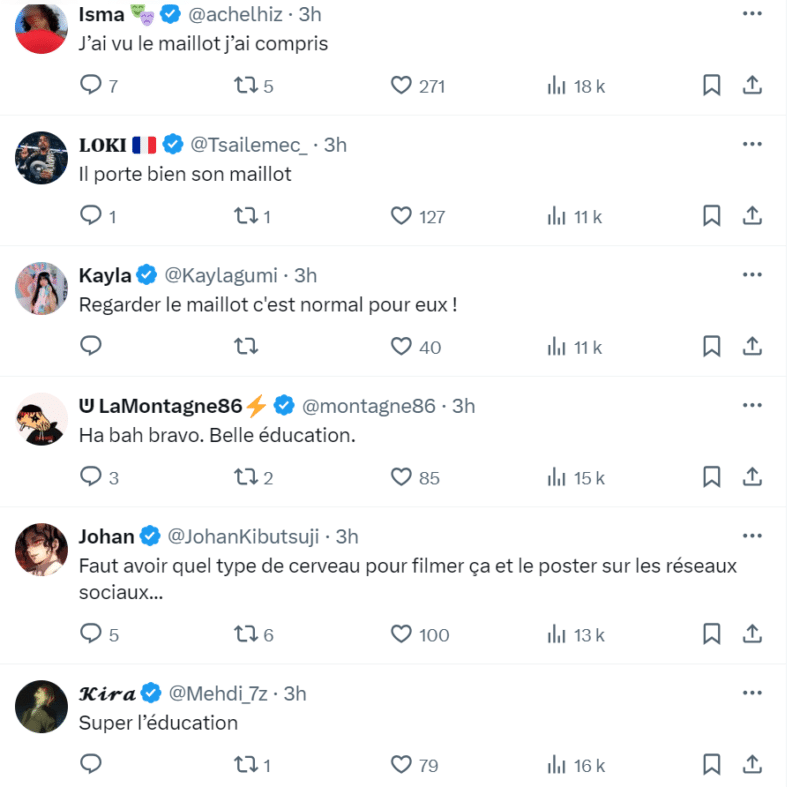The image size is (800, 787).
Task: Open more options on Johan's tweet
Action: [x=752, y=536]
